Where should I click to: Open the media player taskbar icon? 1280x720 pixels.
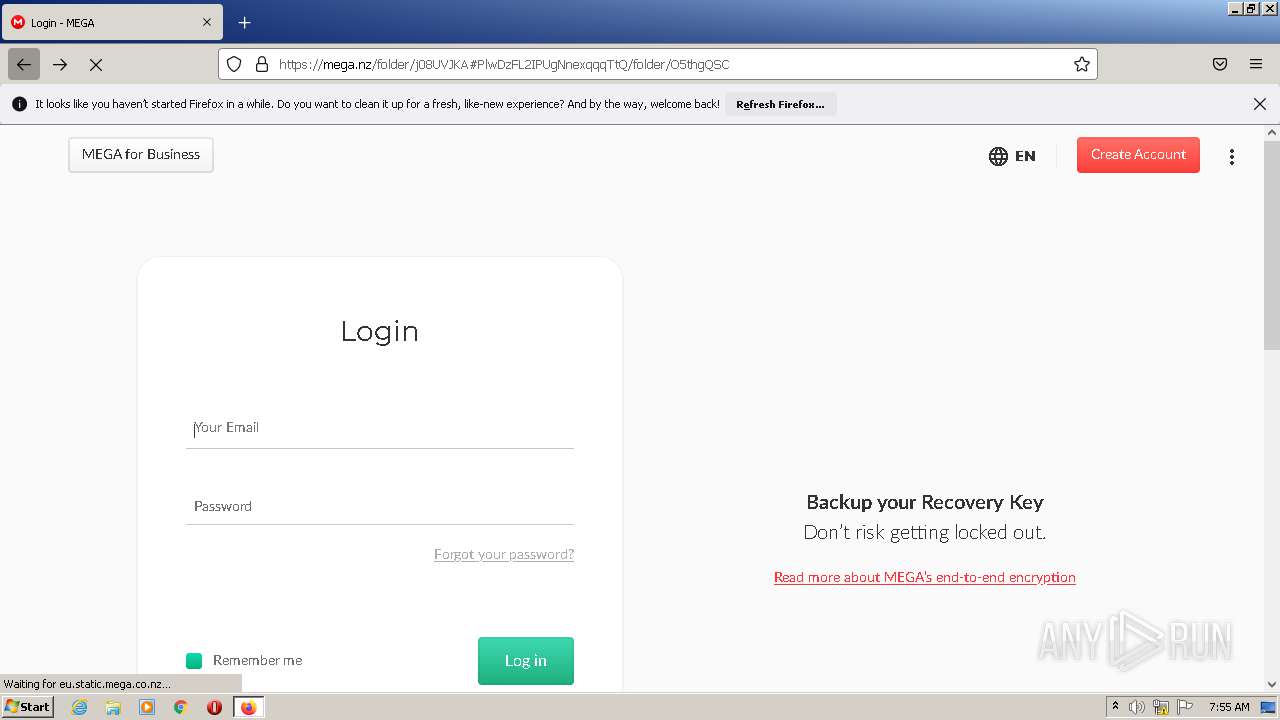pyautogui.click(x=147, y=707)
